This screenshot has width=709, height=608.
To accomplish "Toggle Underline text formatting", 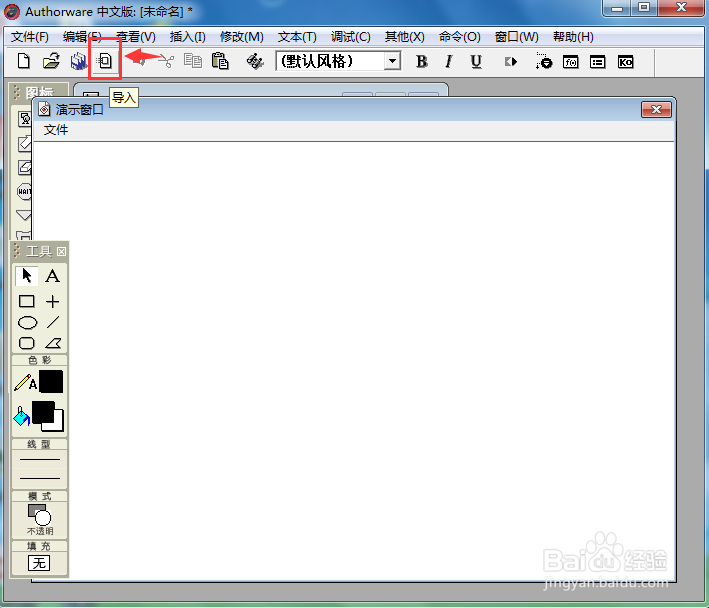I will [476, 61].
